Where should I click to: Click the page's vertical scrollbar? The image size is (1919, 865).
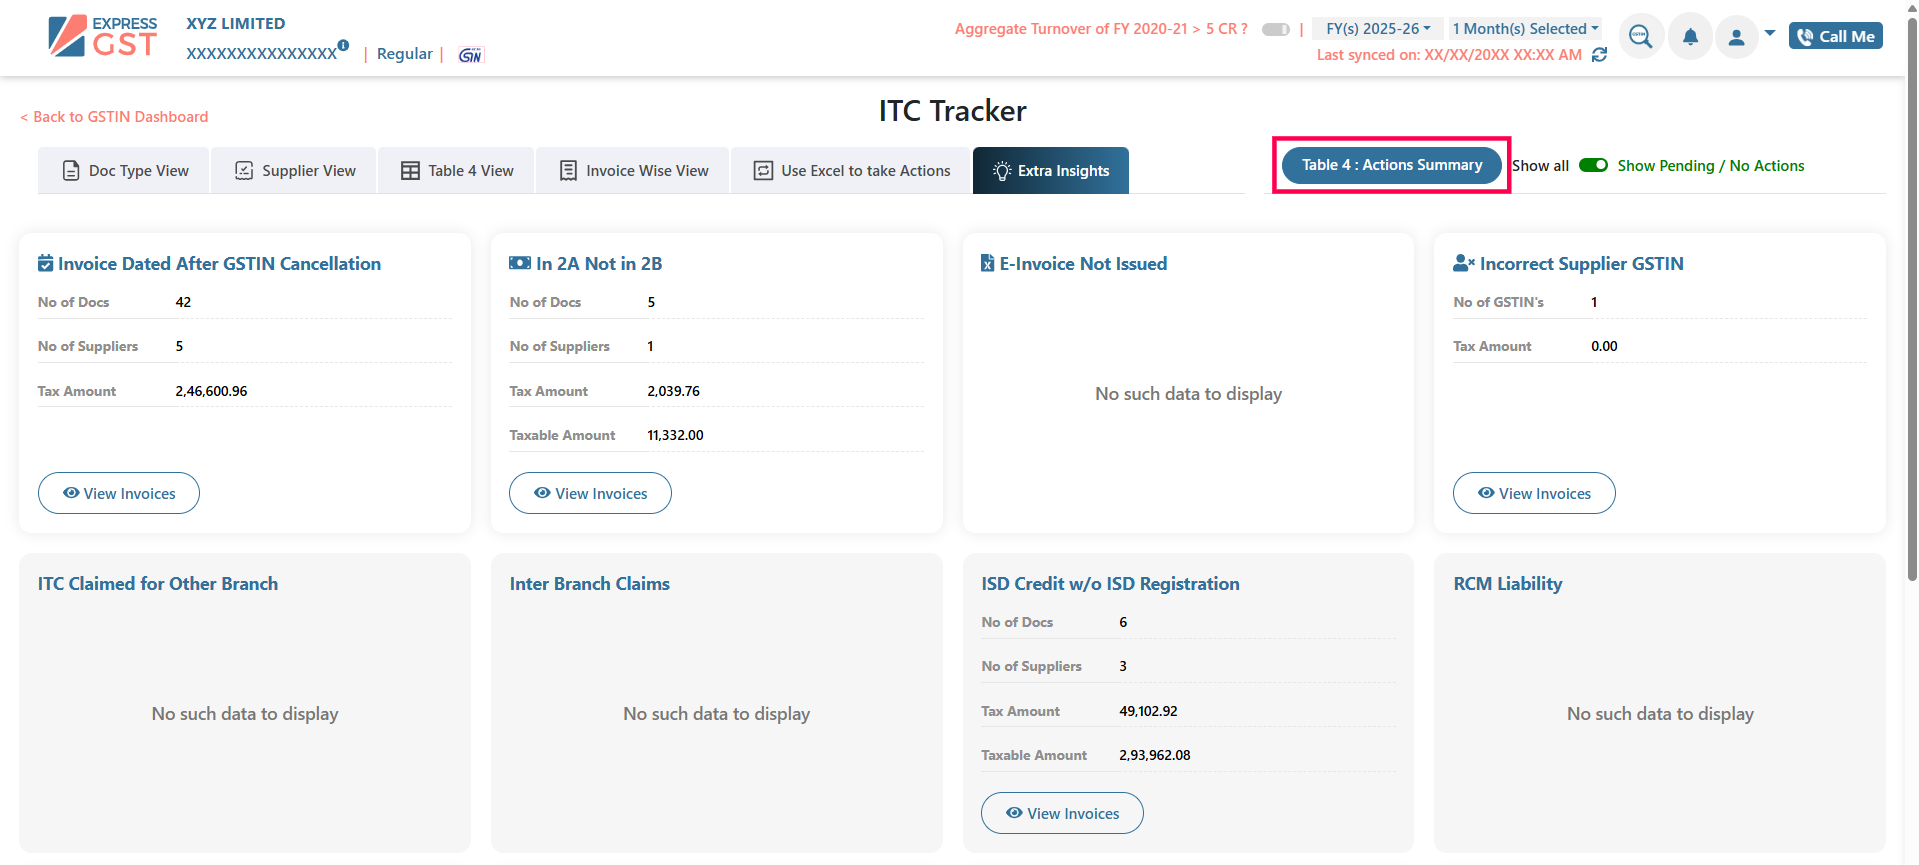pos(1912,300)
